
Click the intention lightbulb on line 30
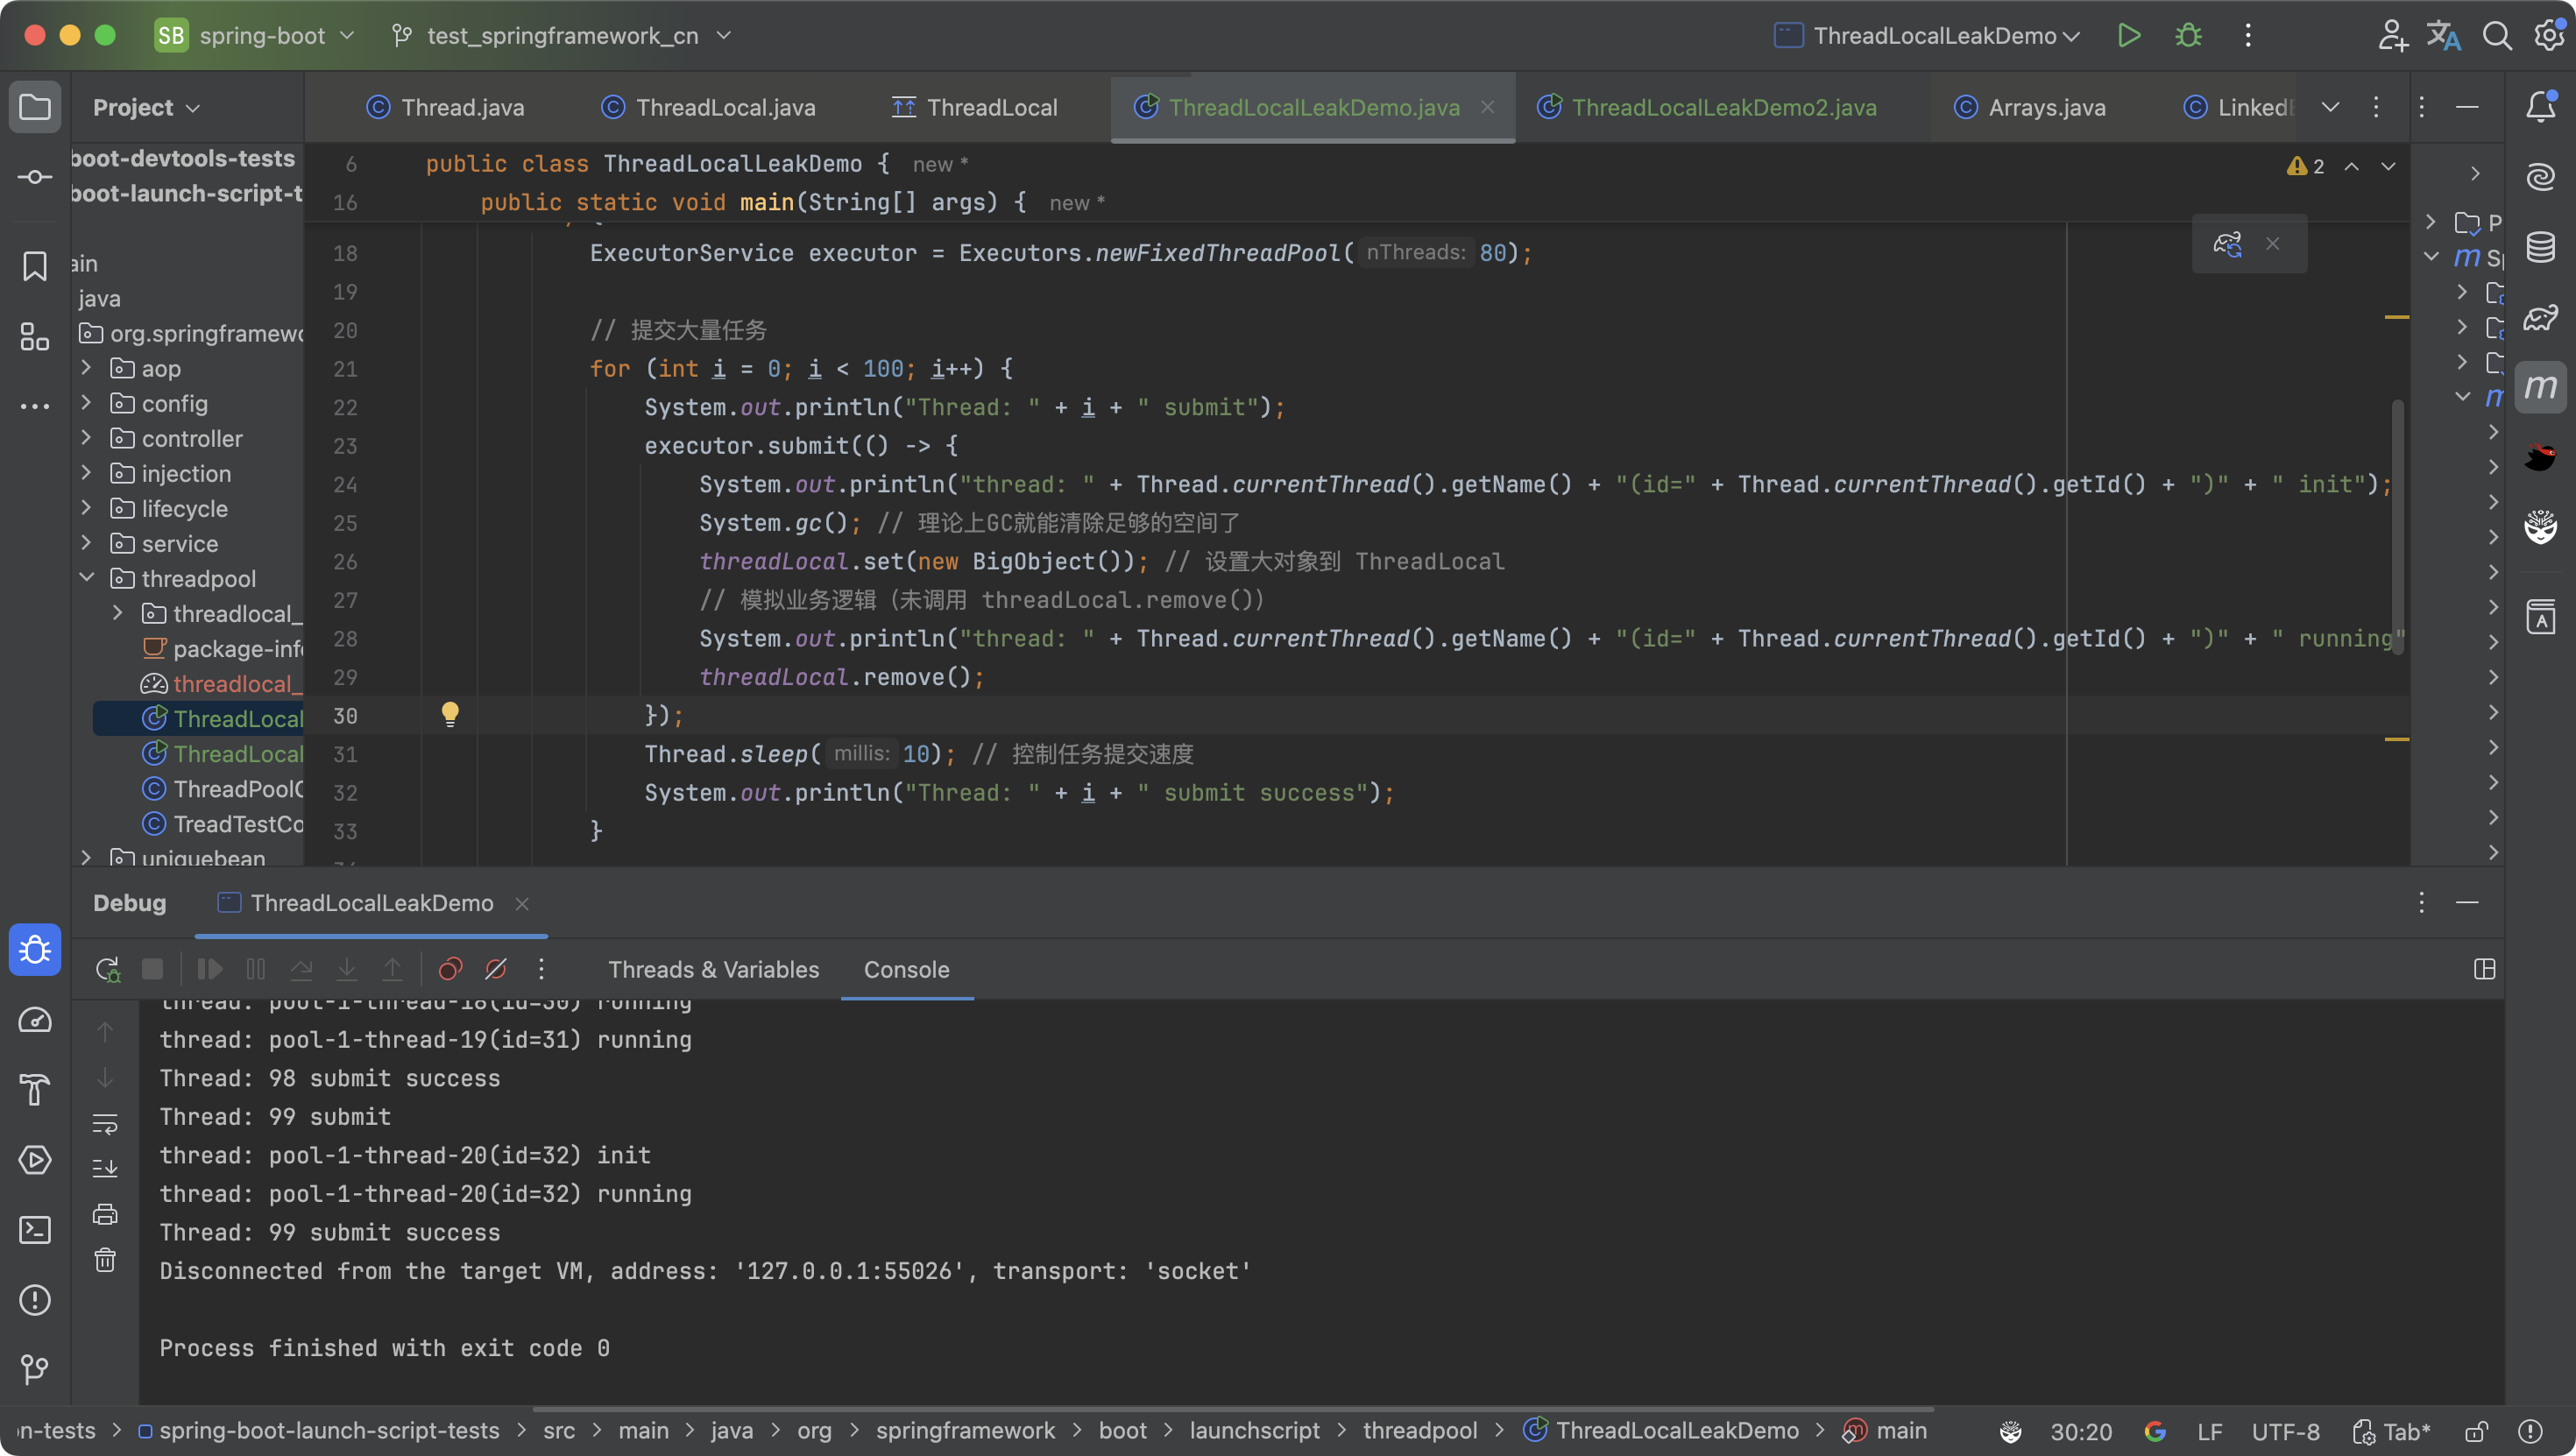(450, 714)
